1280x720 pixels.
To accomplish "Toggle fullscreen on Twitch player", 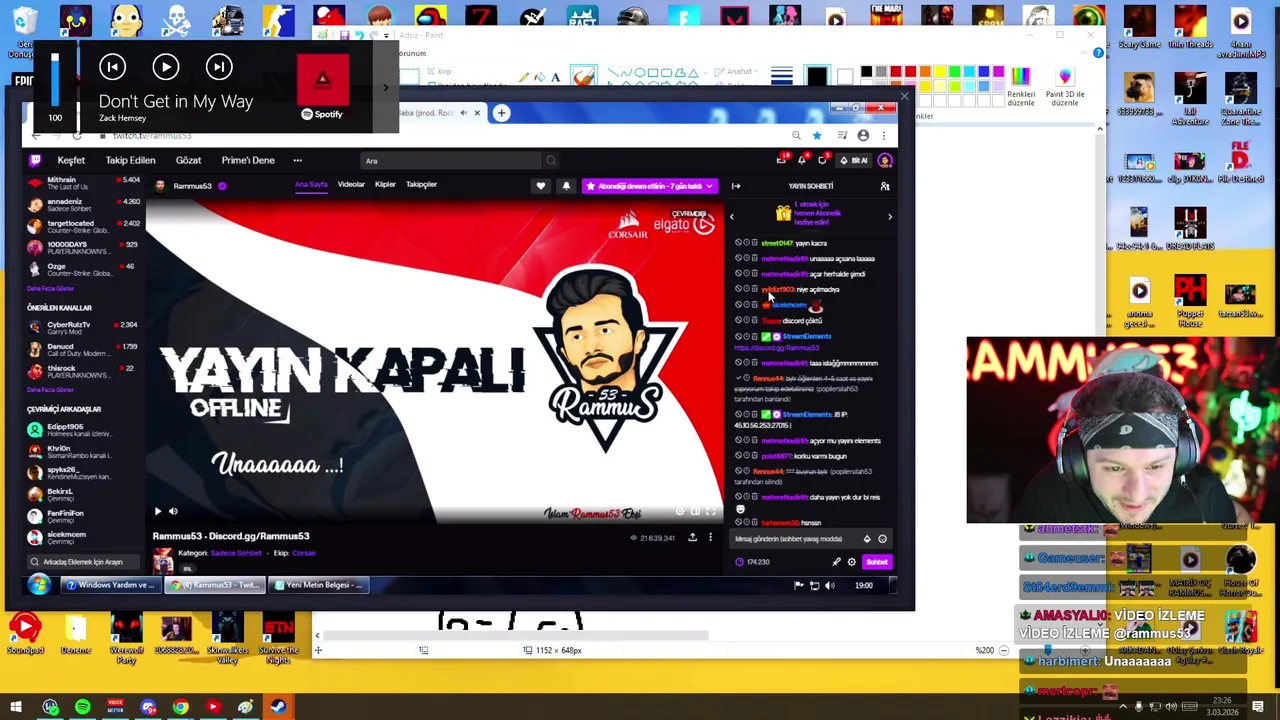I will pyautogui.click(x=711, y=511).
